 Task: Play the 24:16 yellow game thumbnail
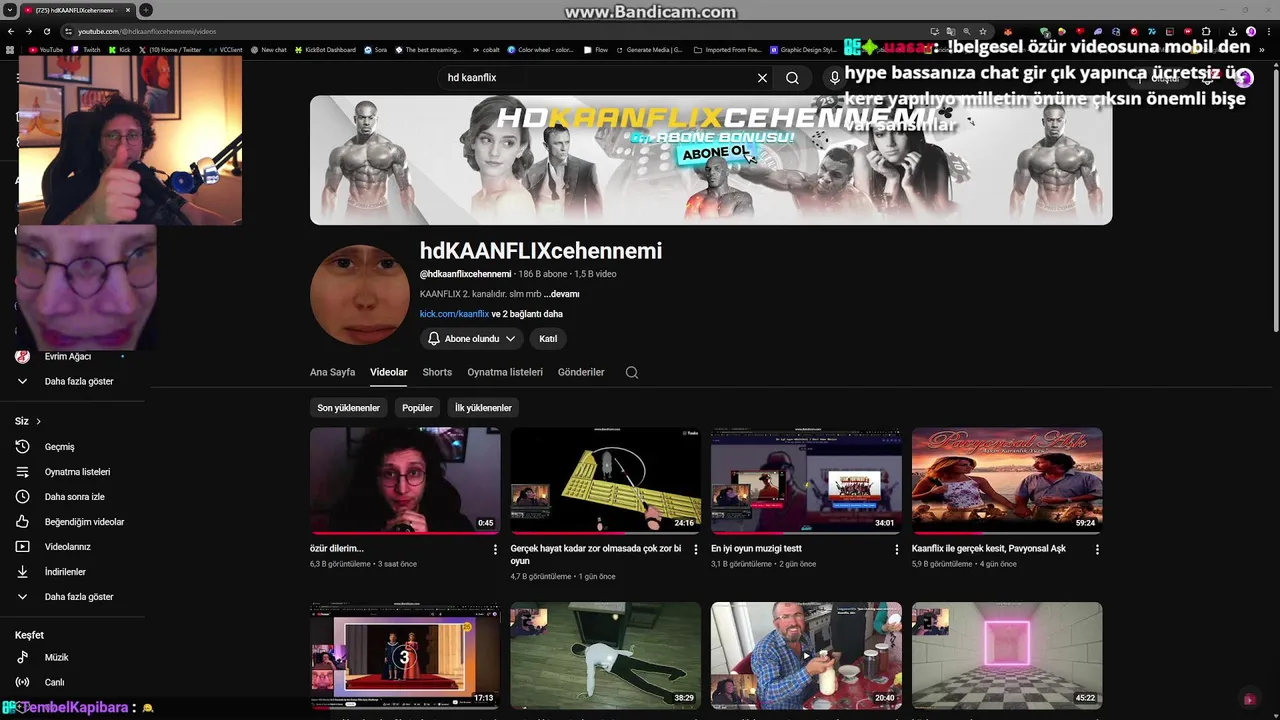(606, 481)
